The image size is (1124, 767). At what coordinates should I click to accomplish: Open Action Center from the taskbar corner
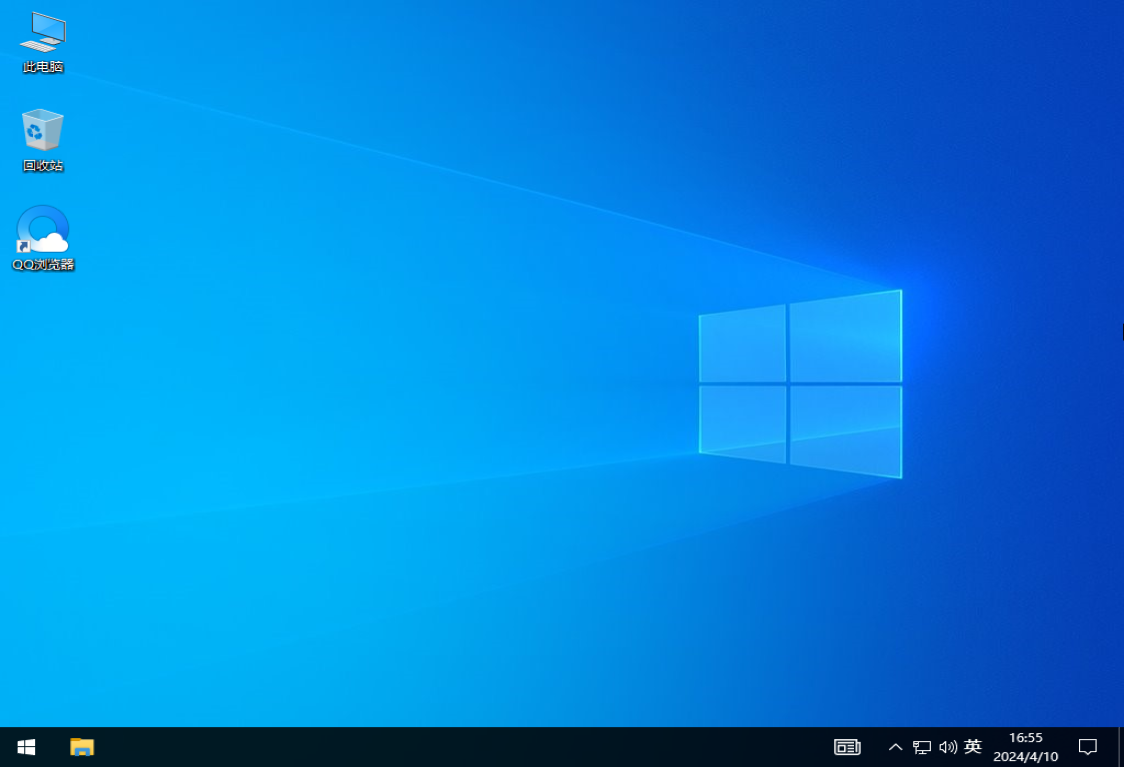click(x=1088, y=747)
